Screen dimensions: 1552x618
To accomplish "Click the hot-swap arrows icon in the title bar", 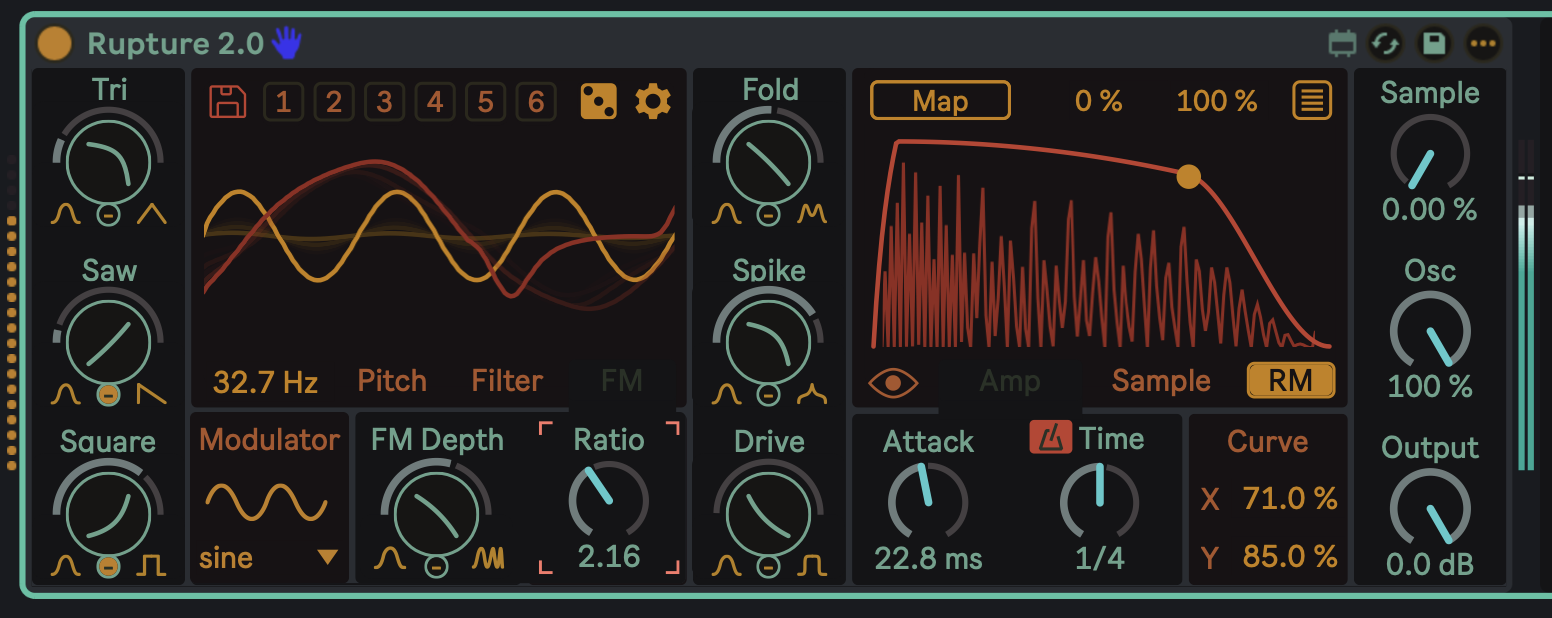I will (x=1385, y=43).
